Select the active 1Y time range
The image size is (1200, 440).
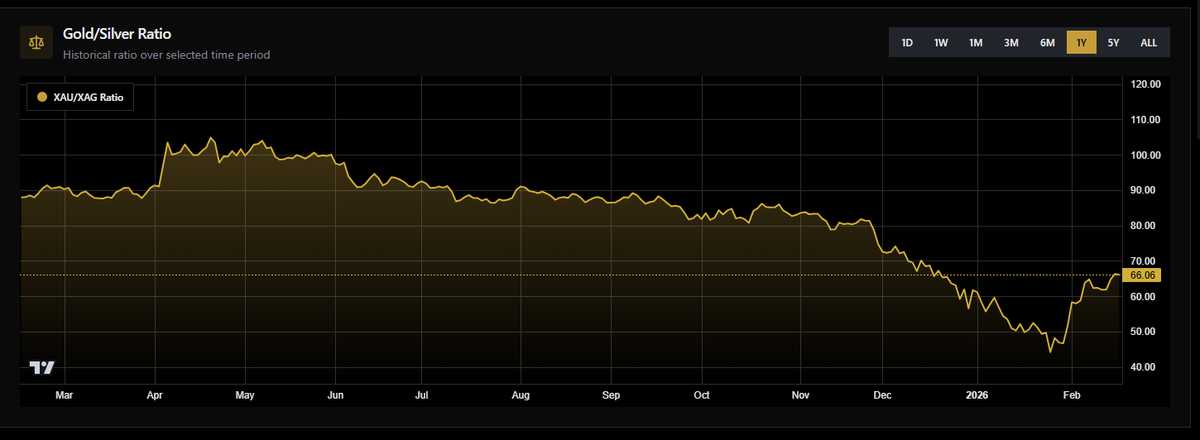click(x=1081, y=42)
